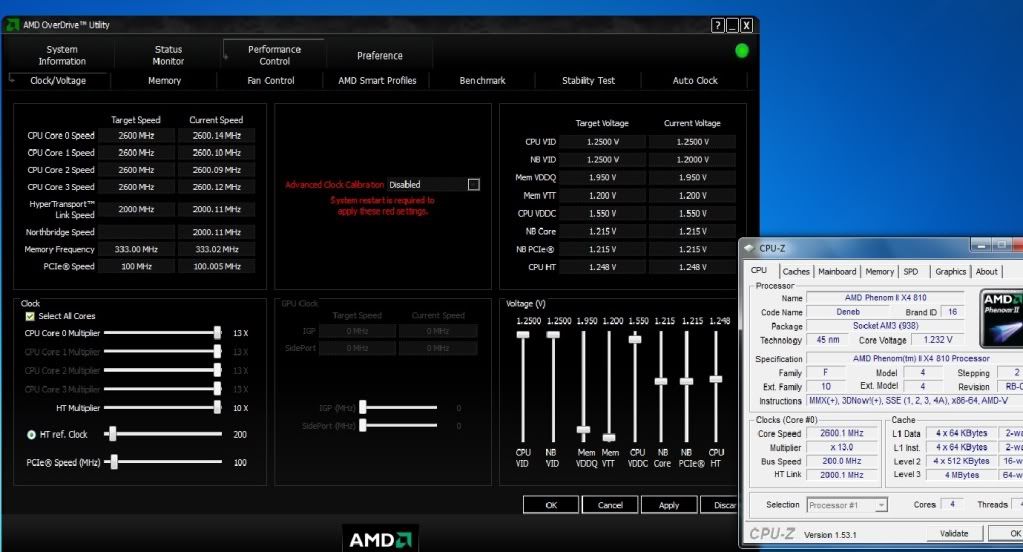The width and height of the screenshot is (1023, 552).
Task: Switch to the CPU-Z Memory tab
Action: point(879,271)
